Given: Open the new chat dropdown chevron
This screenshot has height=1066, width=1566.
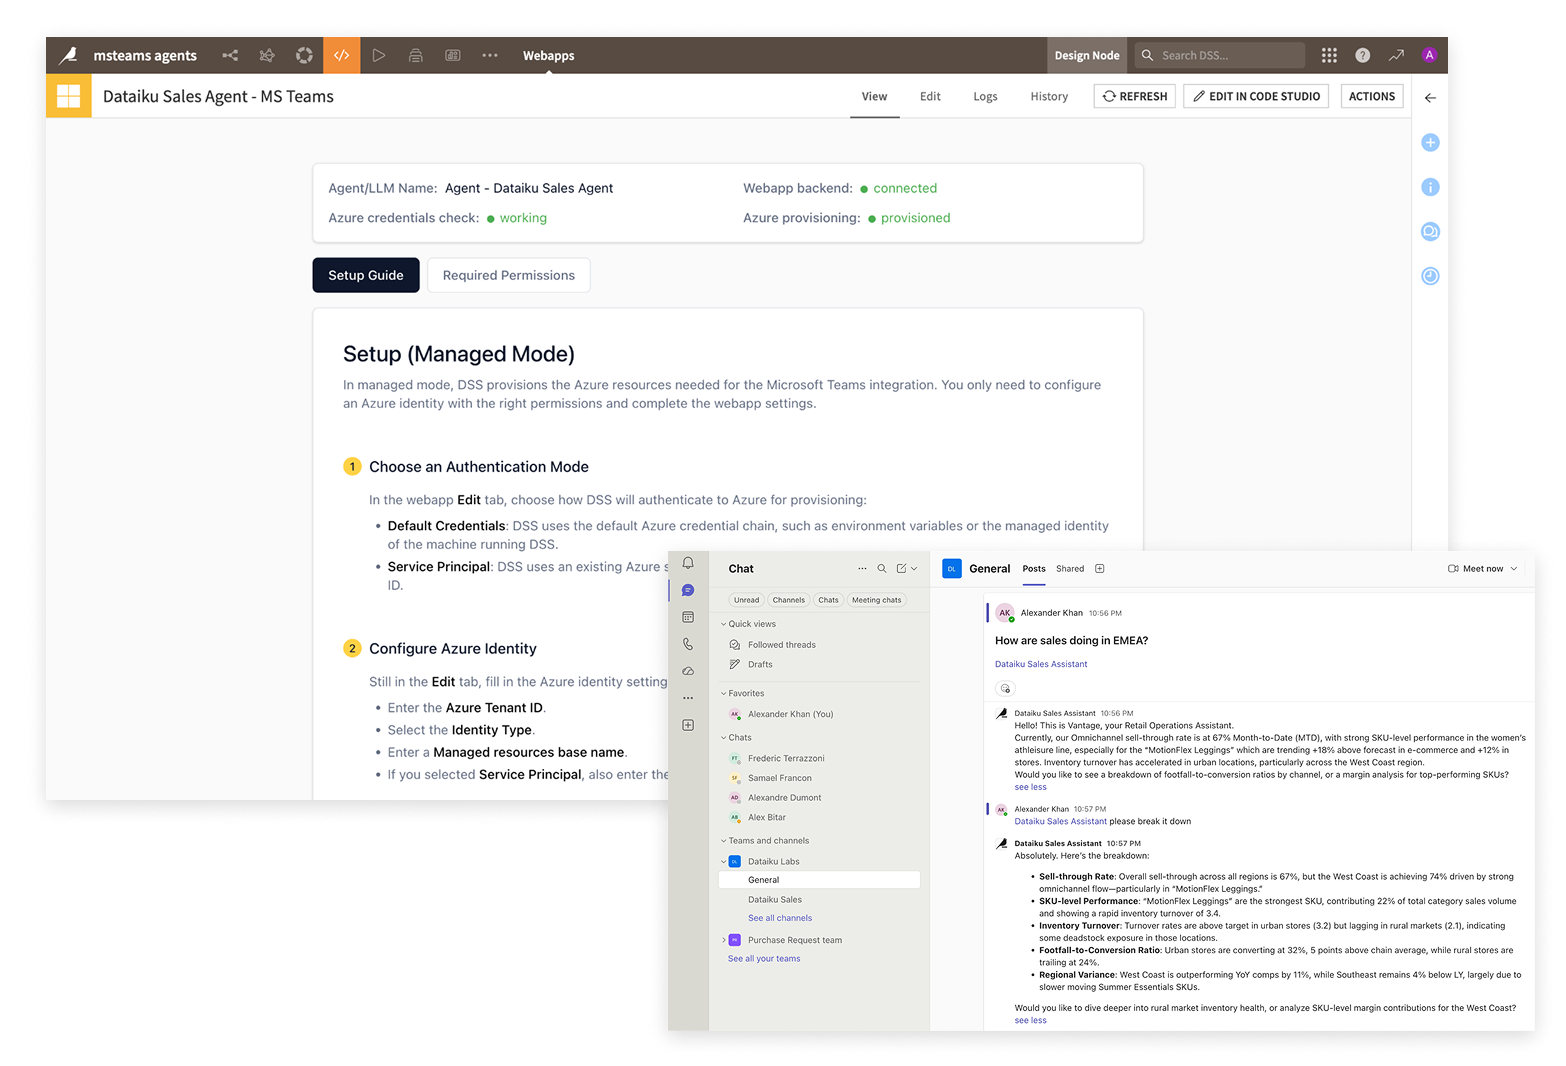Looking at the screenshot, I should tap(914, 568).
